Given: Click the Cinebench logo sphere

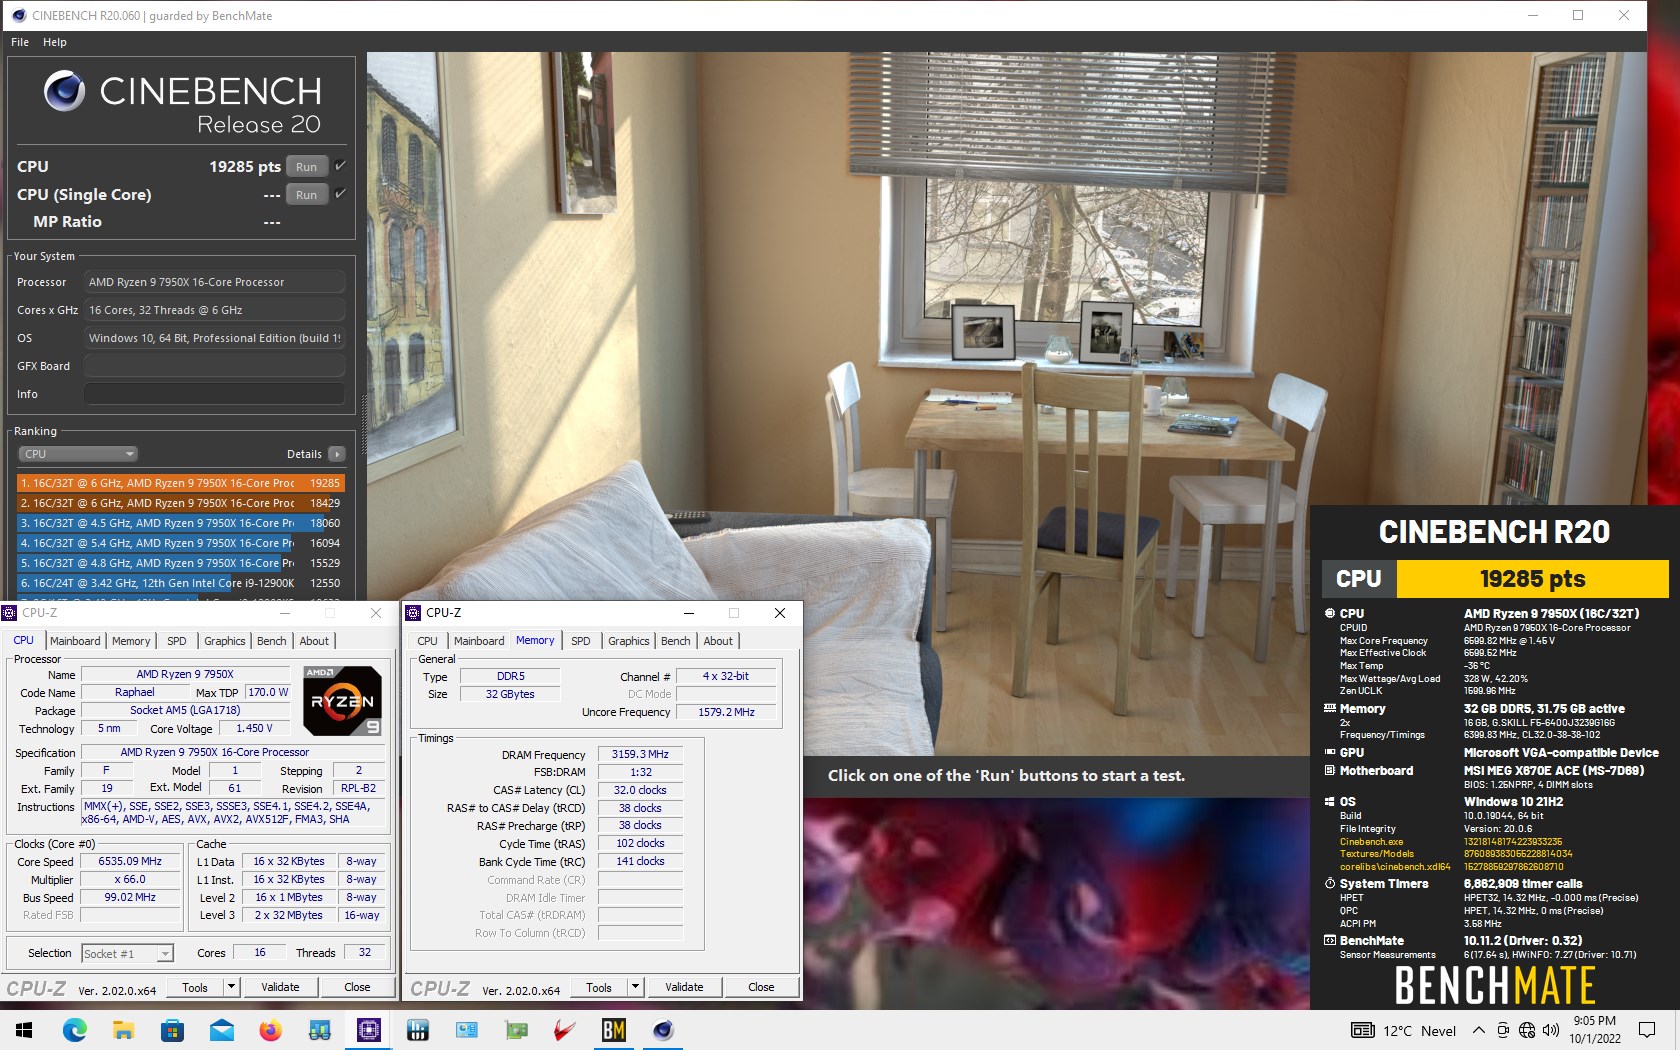Looking at the screenshot, I should (64, 91).
